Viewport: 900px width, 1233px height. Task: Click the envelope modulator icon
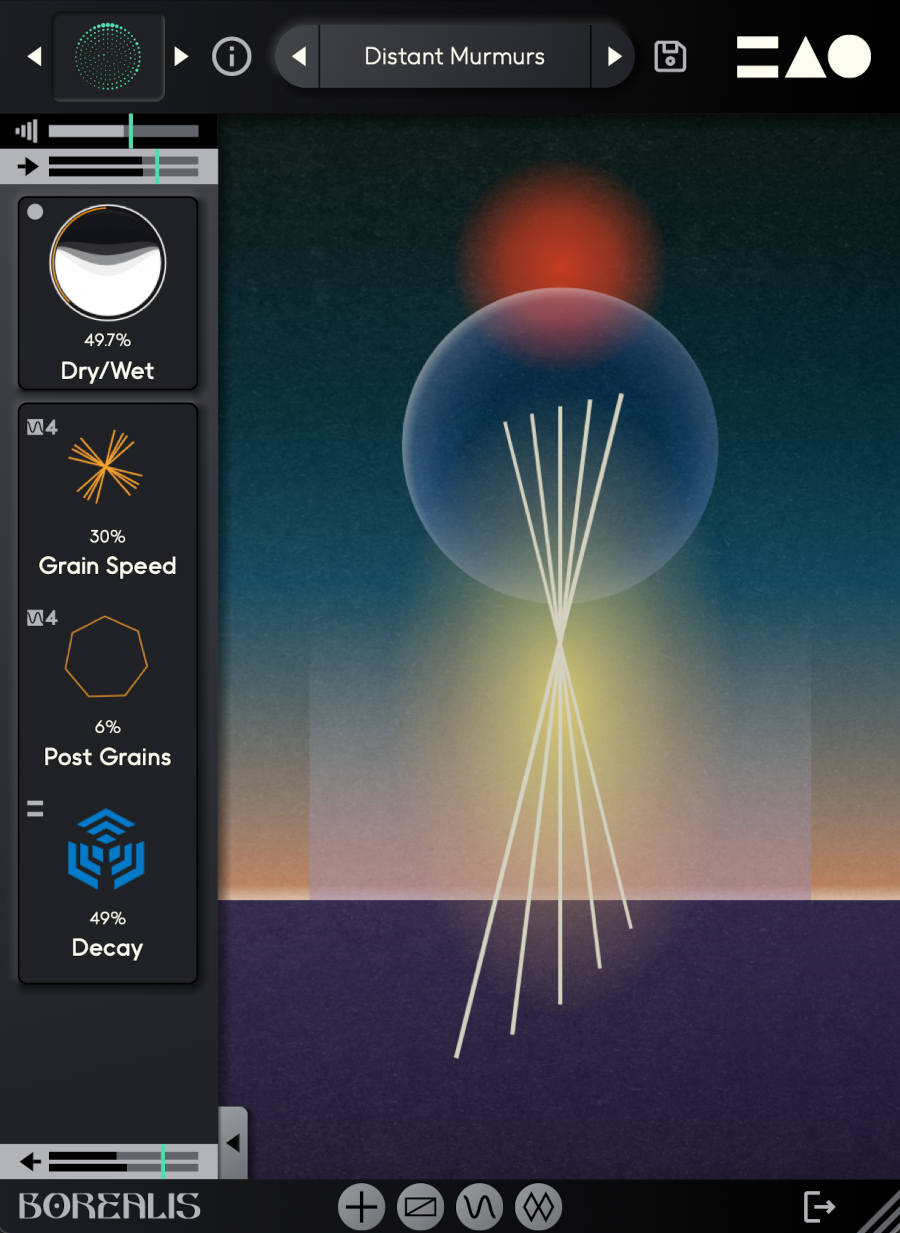point(421,1206)
